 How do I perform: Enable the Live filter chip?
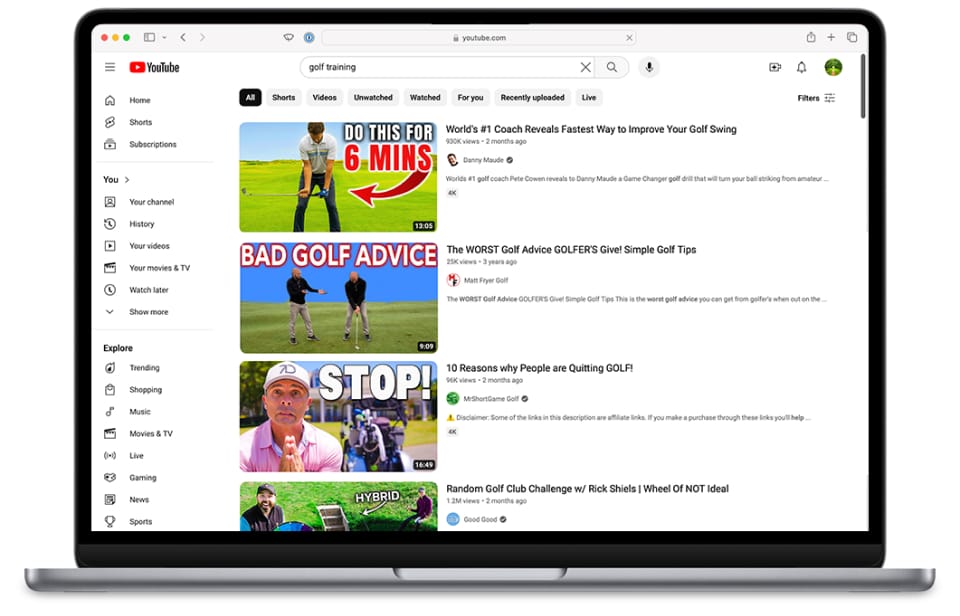coord(589,98)
